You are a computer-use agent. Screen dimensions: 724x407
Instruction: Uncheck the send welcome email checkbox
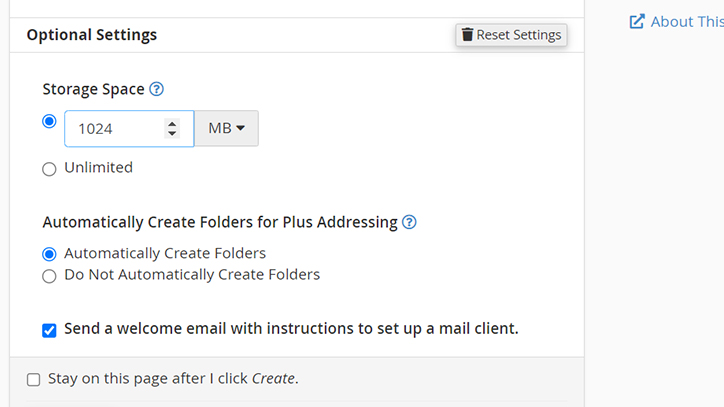[x=49, y=330]
